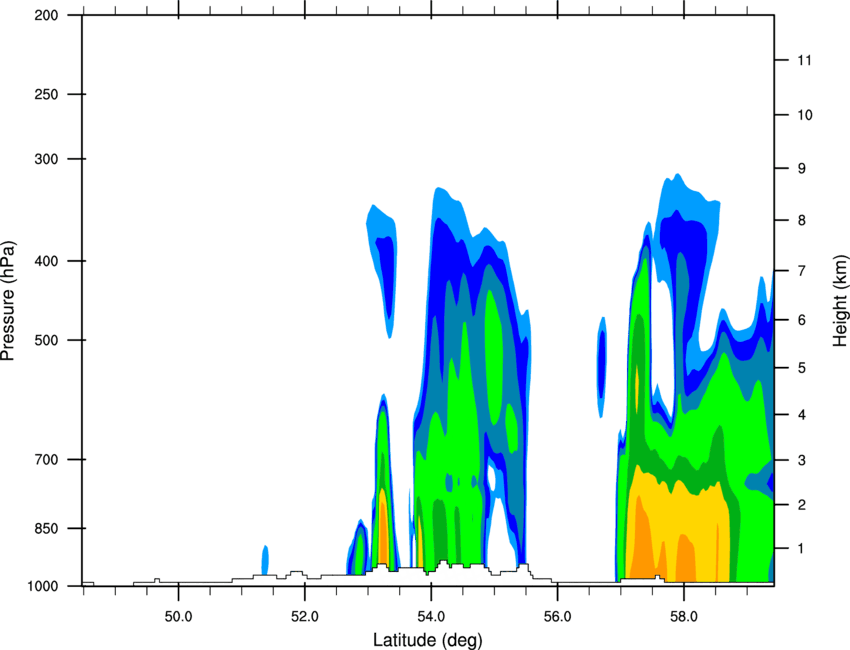Click the pressure axis label 200
Screen dimensions: 850x650
[x=46, y=15]
